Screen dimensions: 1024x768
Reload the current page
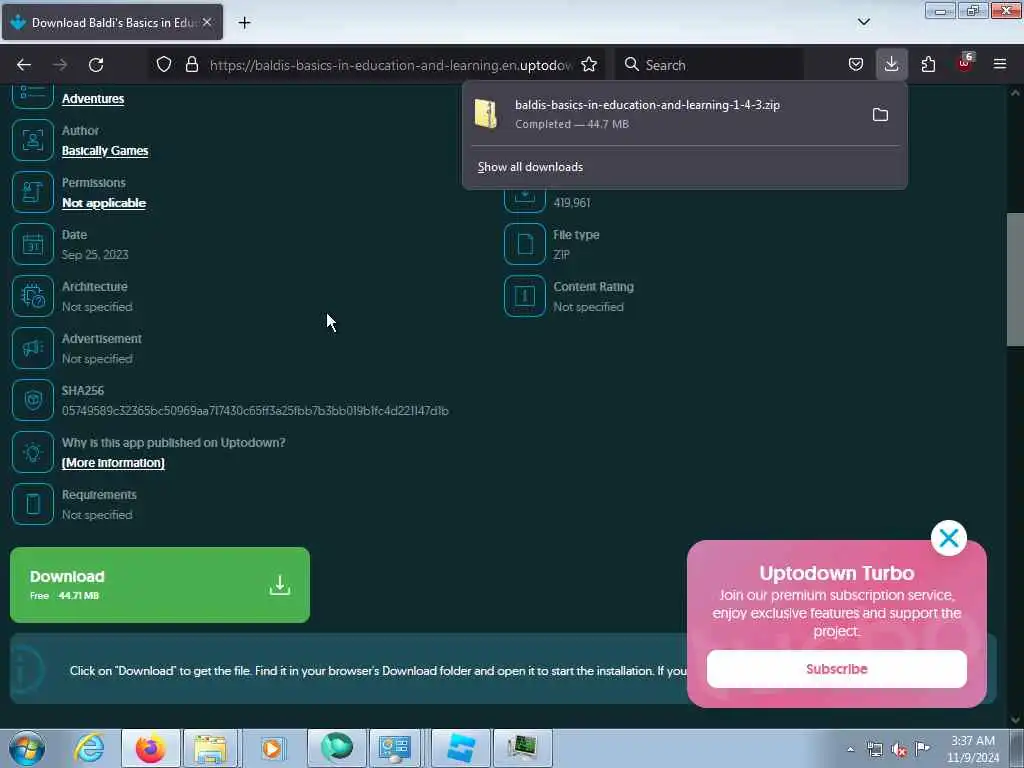tap(96, 65)
